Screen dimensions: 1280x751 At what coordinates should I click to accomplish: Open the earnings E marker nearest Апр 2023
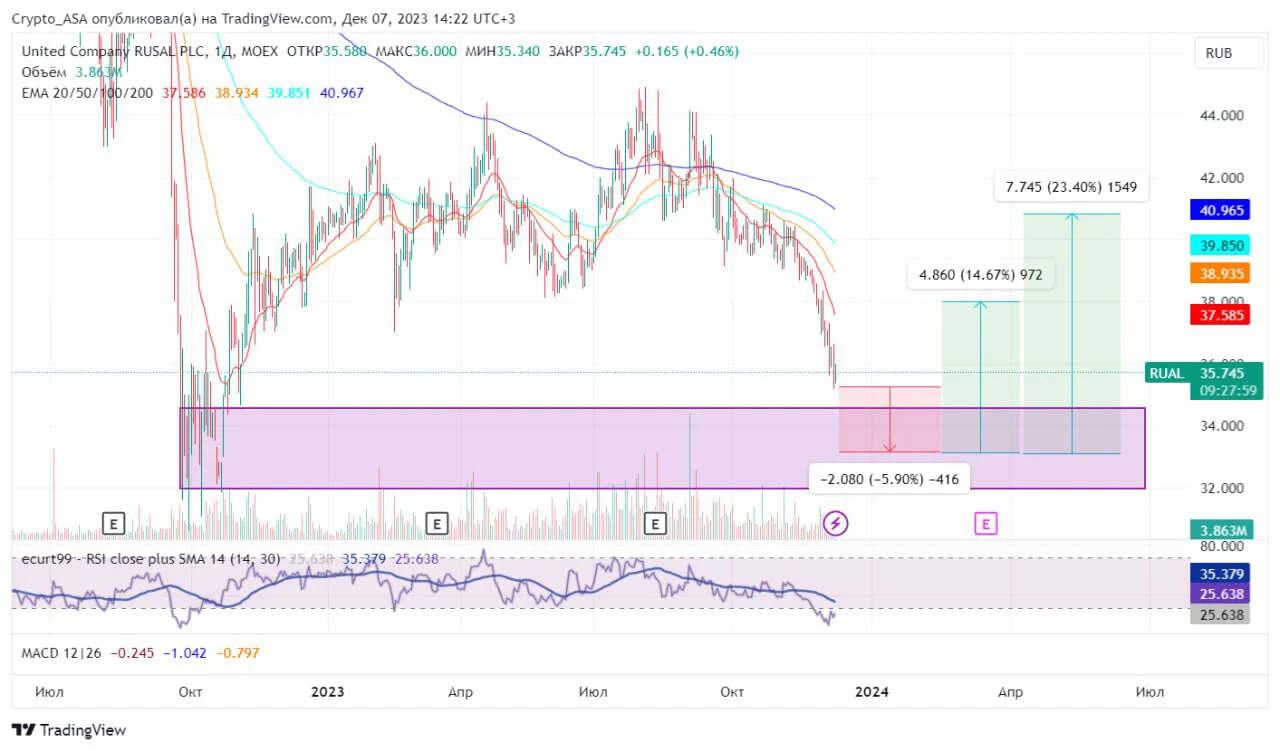pyautogui.click(x=436, y=523)
